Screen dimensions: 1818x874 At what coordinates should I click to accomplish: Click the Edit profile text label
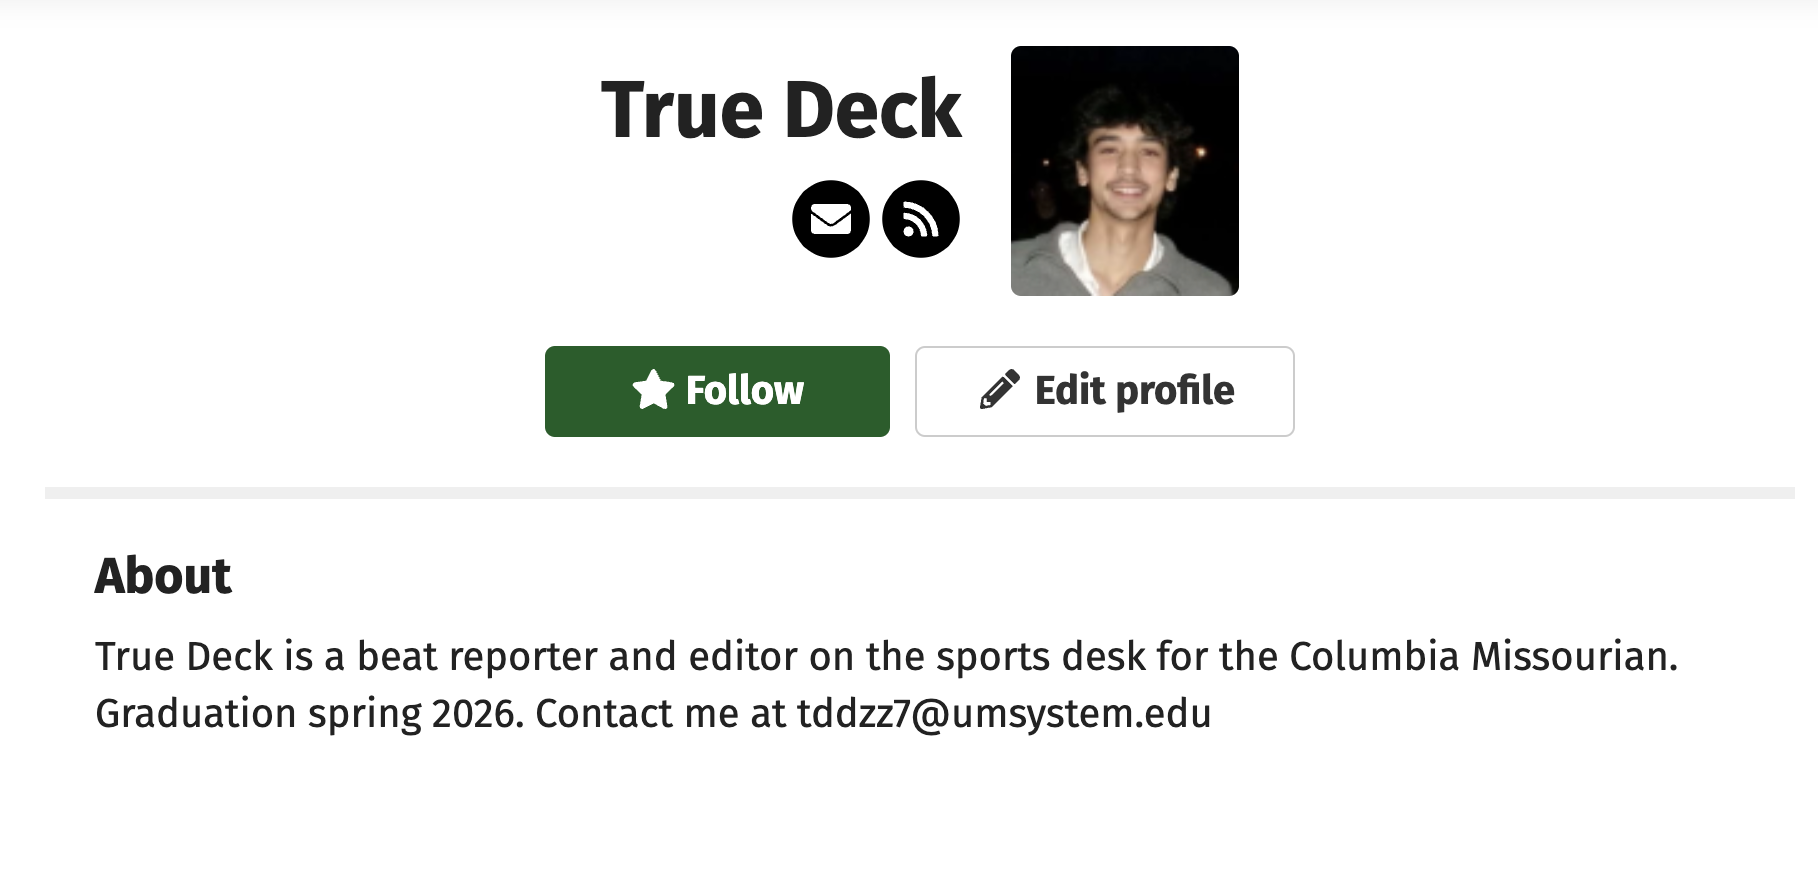(x=1134, y=390)
